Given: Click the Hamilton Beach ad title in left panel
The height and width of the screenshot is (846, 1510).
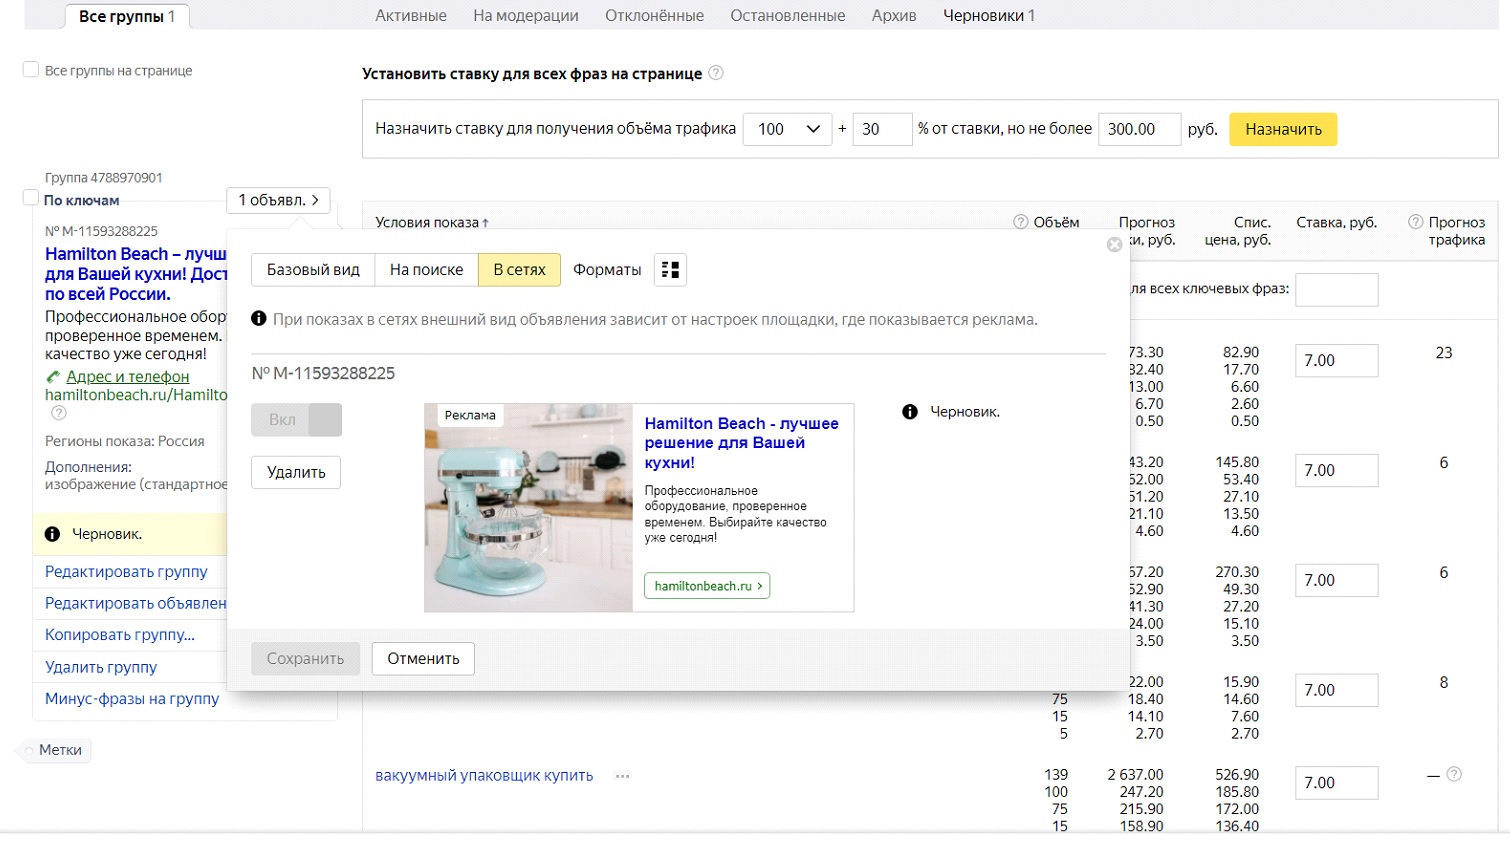Looking at the screenshot, I should point(136,274).
